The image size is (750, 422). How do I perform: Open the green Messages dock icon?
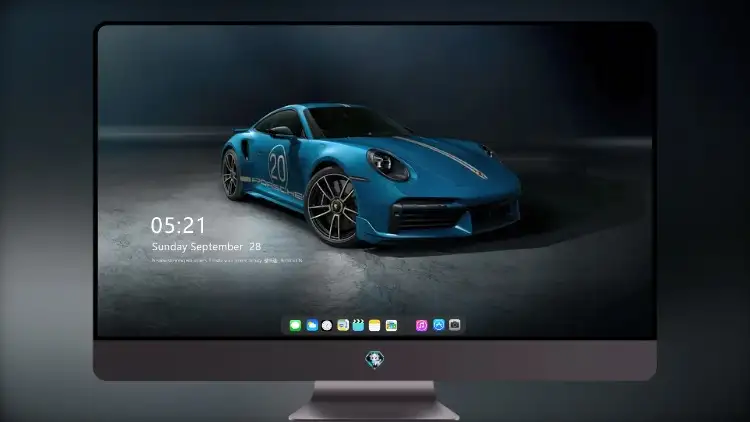point(295,325)
